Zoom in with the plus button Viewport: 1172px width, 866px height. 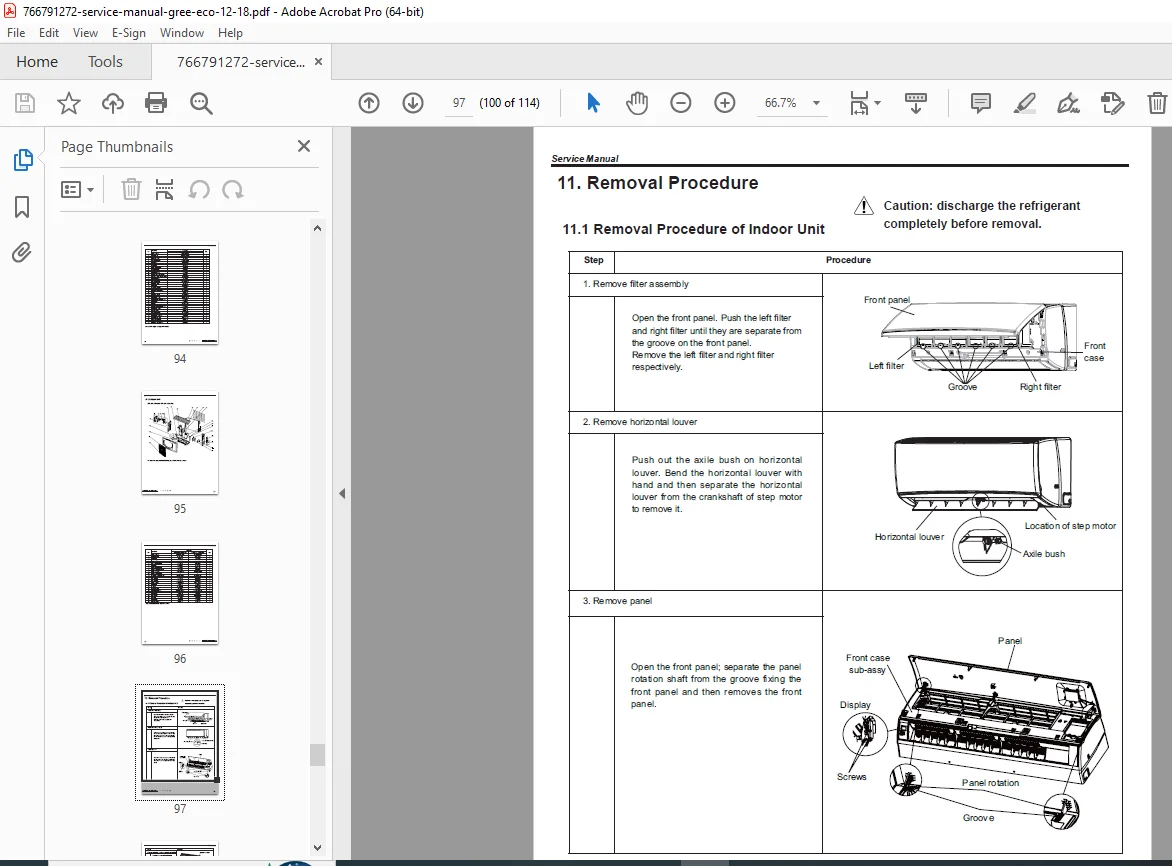click(x=725, y=103)
